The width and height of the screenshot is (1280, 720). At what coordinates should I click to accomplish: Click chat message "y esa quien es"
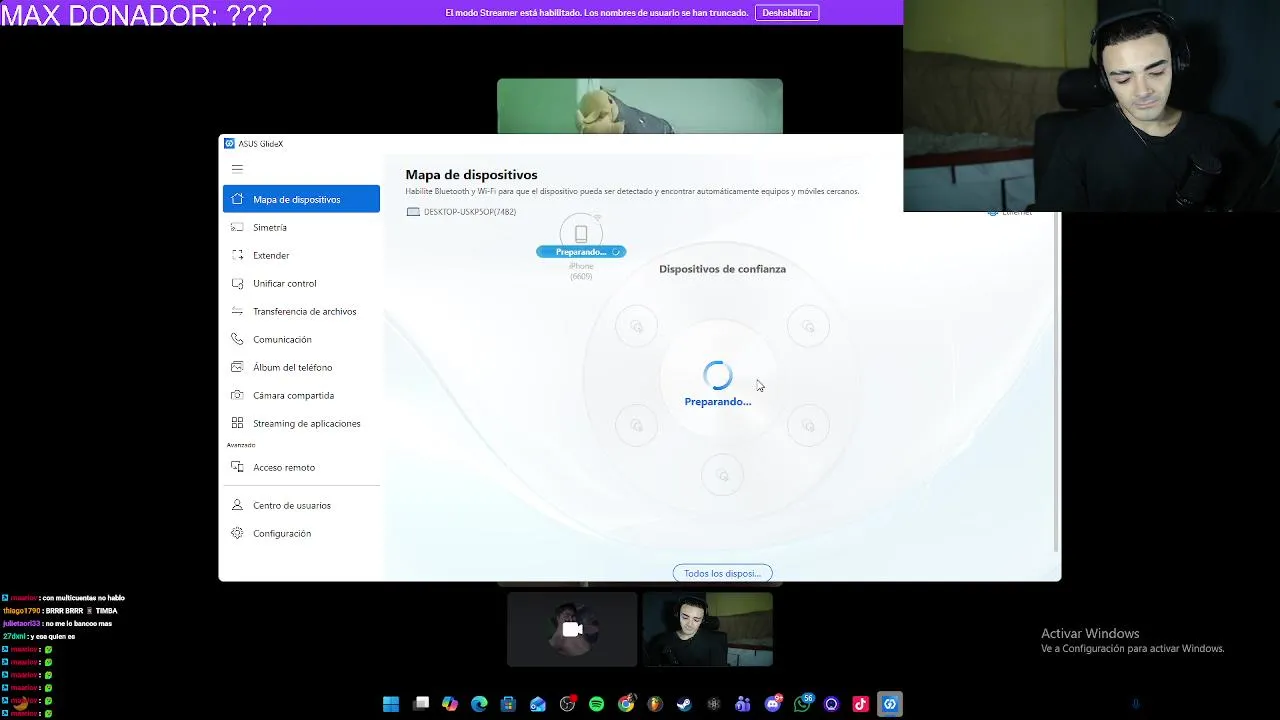(x=52, y=637)
